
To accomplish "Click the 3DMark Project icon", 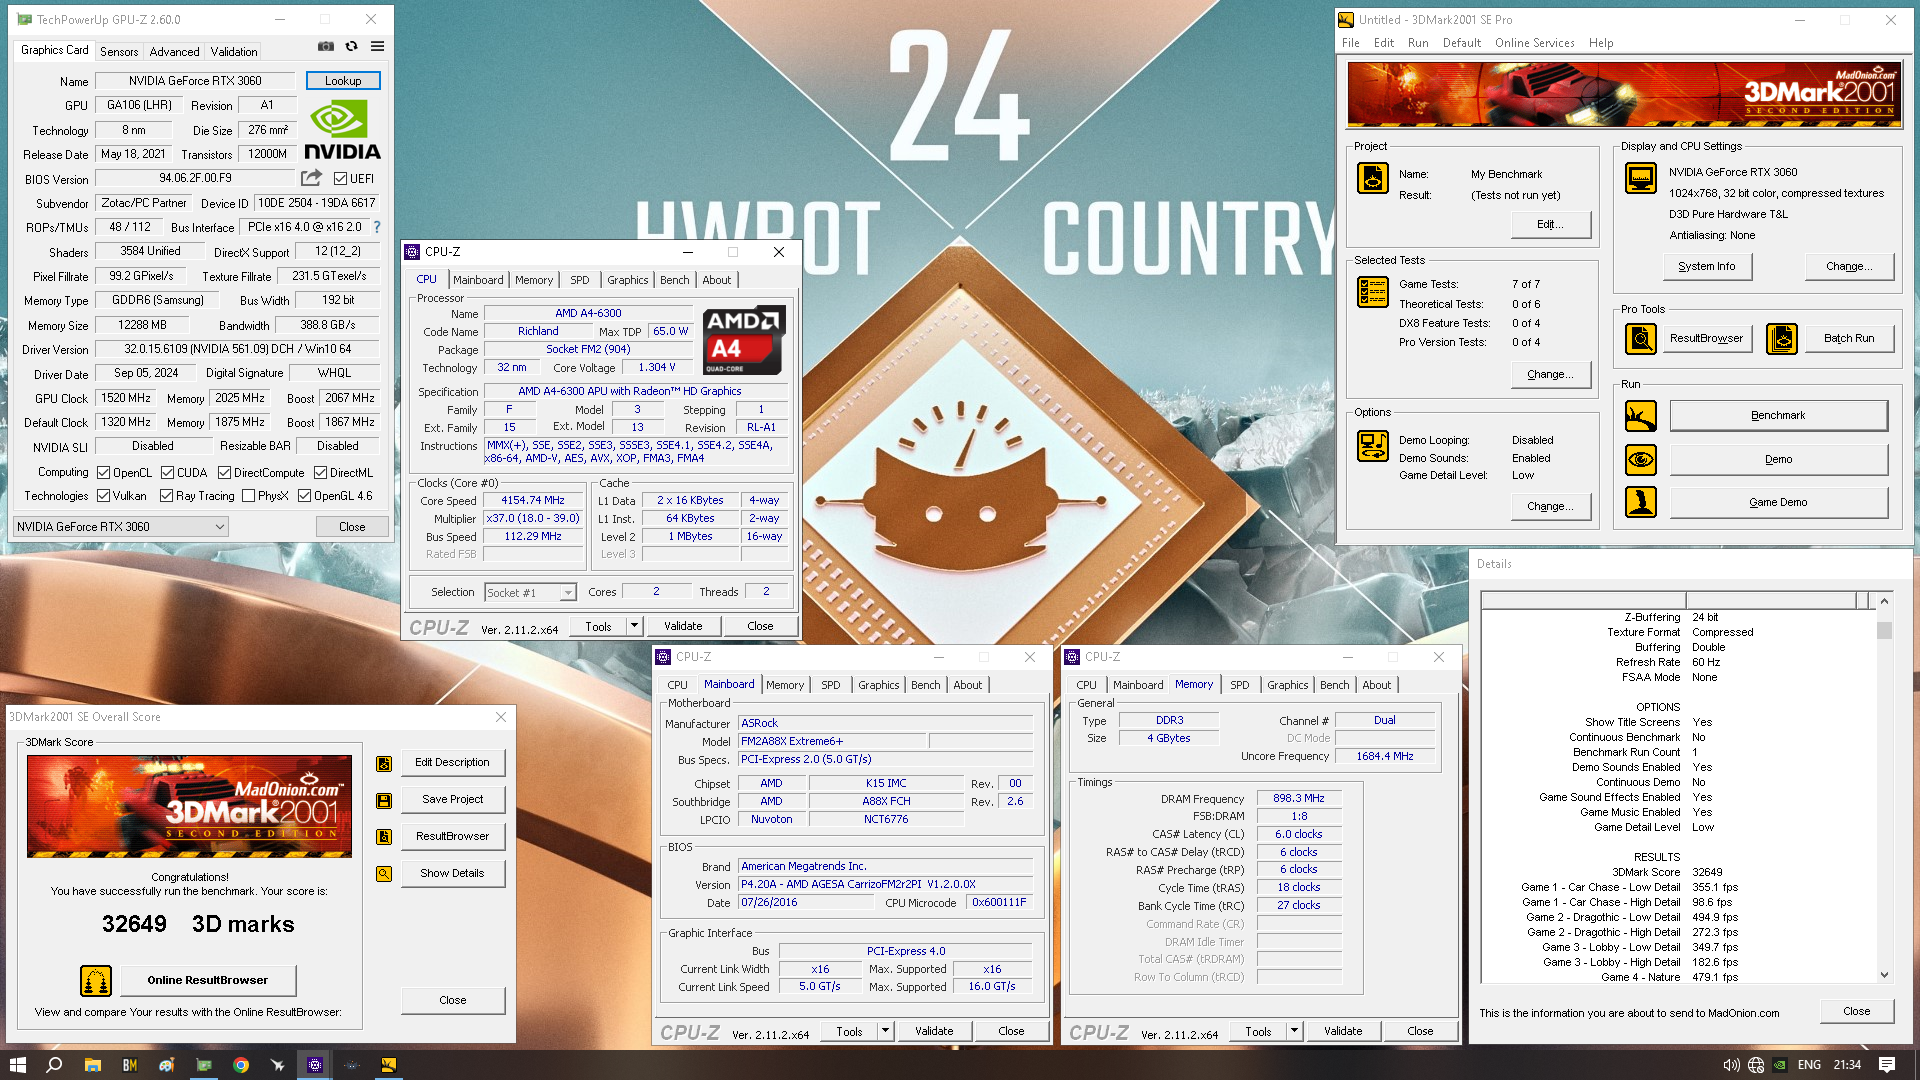I will click(x=1373, y=179).
